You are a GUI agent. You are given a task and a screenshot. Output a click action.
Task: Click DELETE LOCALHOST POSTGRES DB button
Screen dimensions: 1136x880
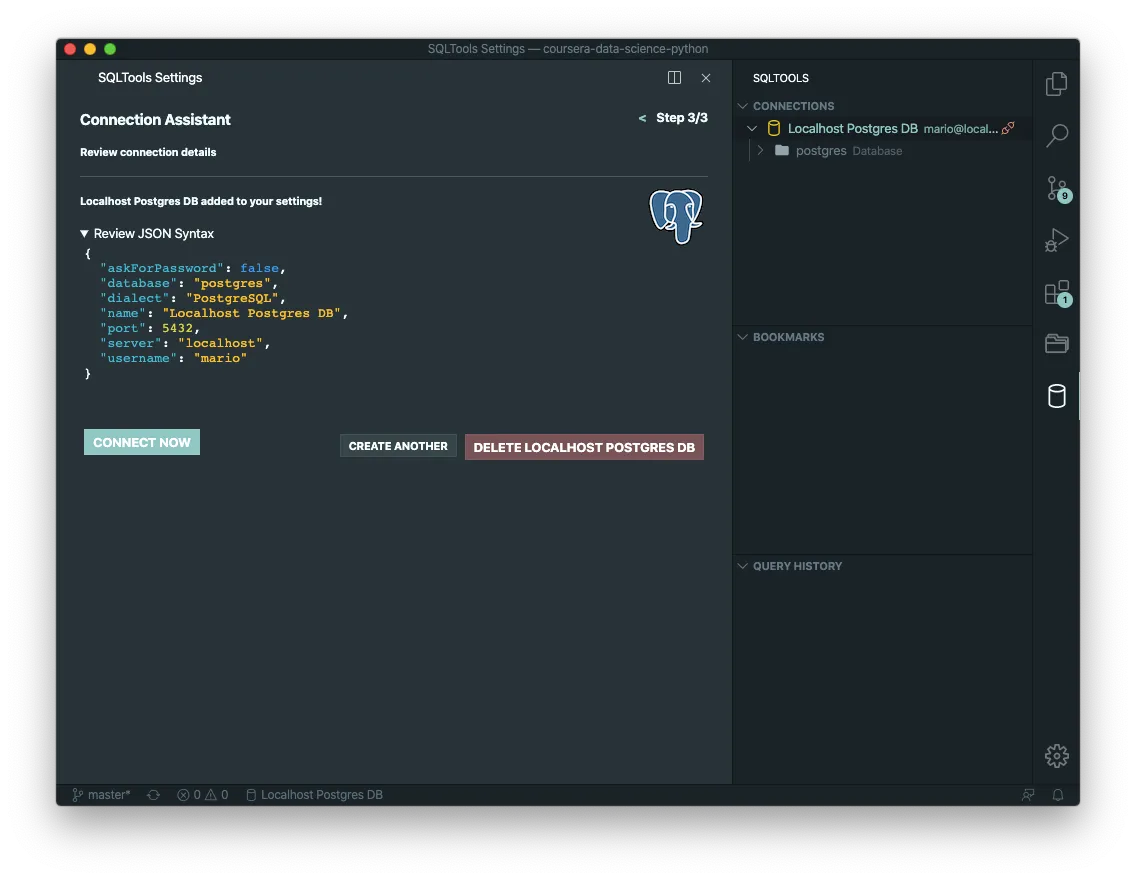(584, 447)
